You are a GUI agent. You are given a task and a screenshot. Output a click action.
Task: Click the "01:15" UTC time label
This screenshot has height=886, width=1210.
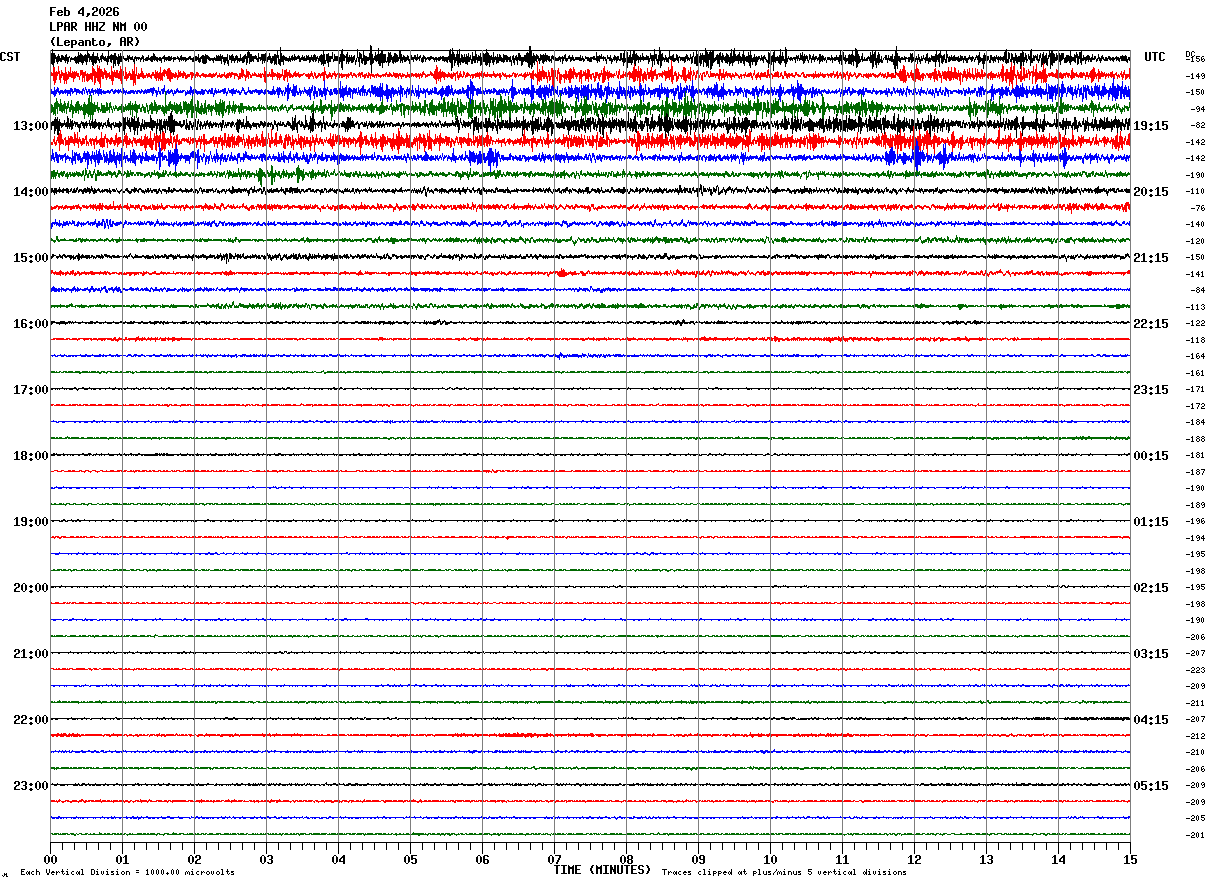(1150, 522)
